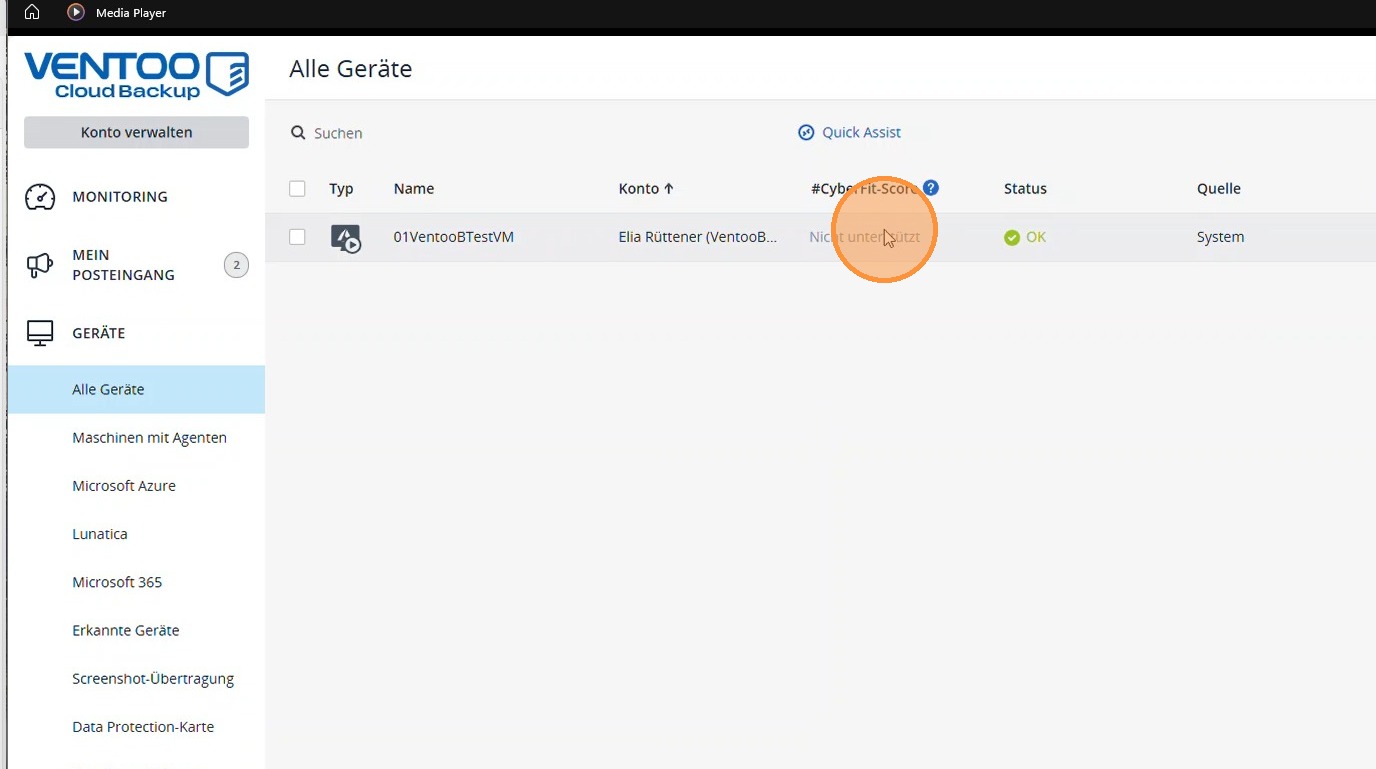Click the VM type icon for 01VentooBTestVM
The height and width of the screenshot is (769, 1376).
(345, 238)
